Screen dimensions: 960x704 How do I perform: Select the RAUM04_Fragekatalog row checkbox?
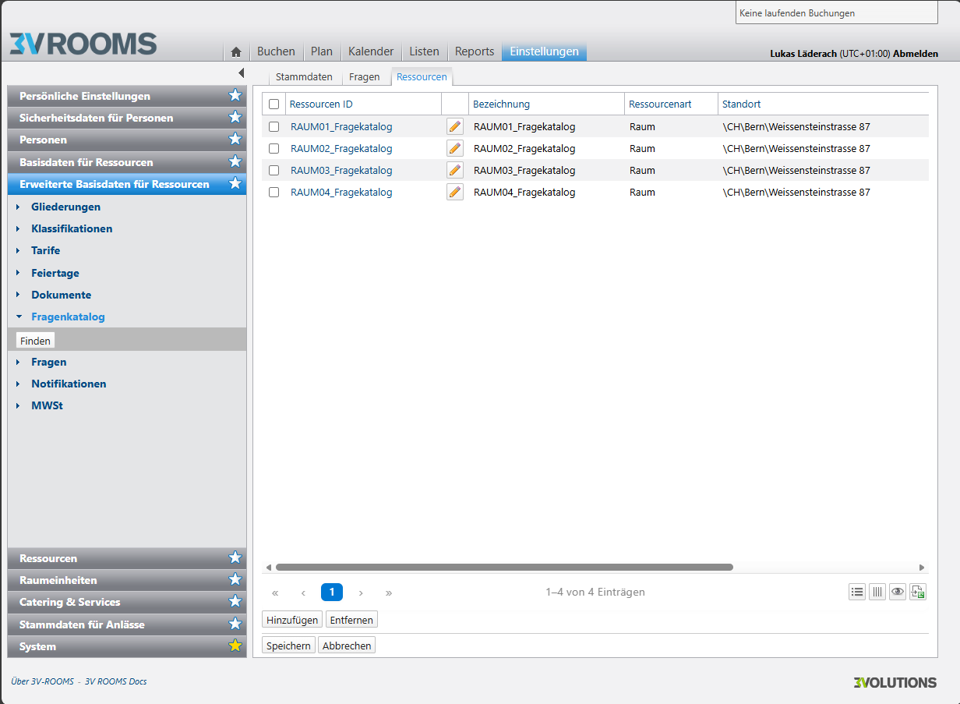tap(274, 192)
